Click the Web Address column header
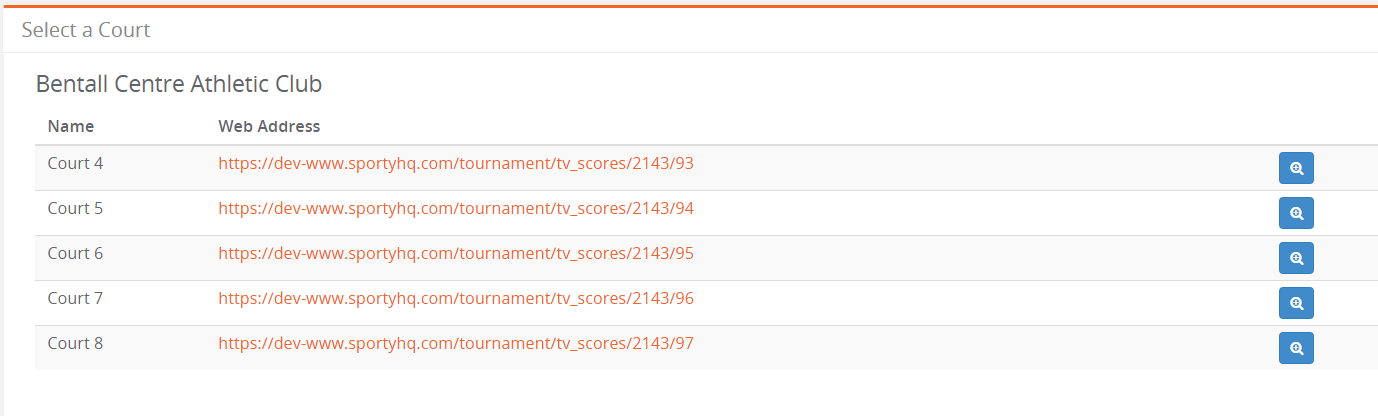This screenshot has width=1378, height=416. 269,126
